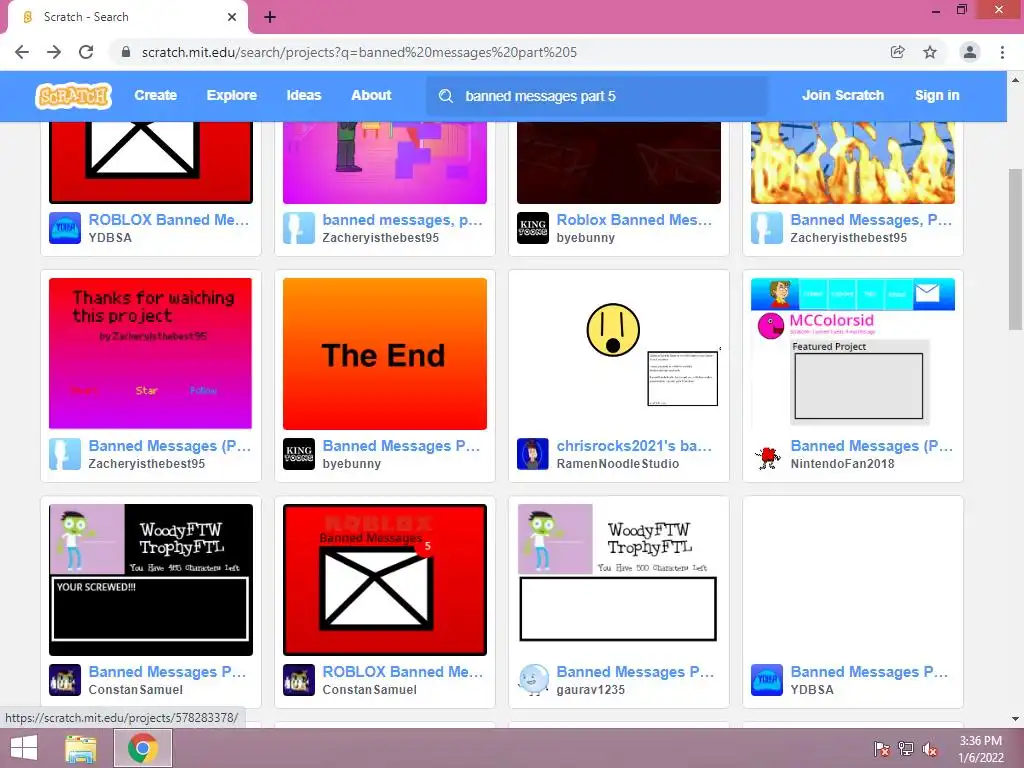Click the browser forward arrow

(x=54, y=52)
